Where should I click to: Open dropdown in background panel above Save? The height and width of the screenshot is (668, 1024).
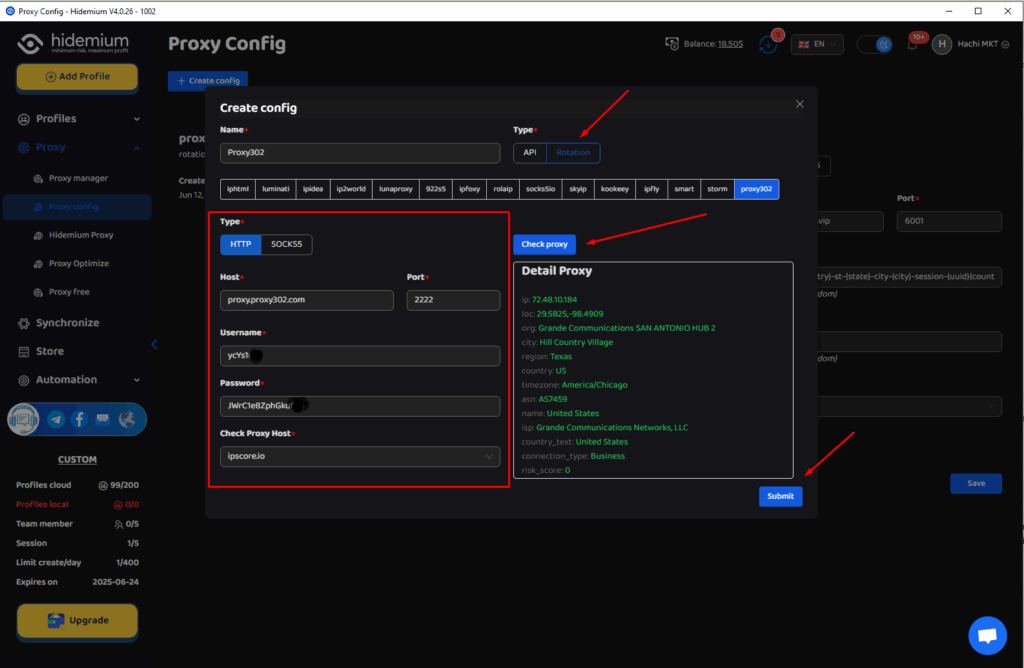(909, 406)
